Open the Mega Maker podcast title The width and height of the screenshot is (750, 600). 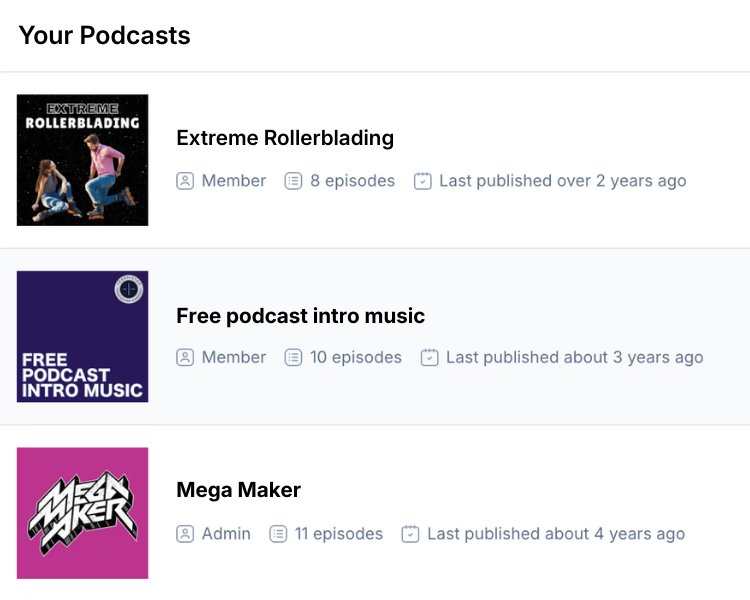(x=238, y=490)
